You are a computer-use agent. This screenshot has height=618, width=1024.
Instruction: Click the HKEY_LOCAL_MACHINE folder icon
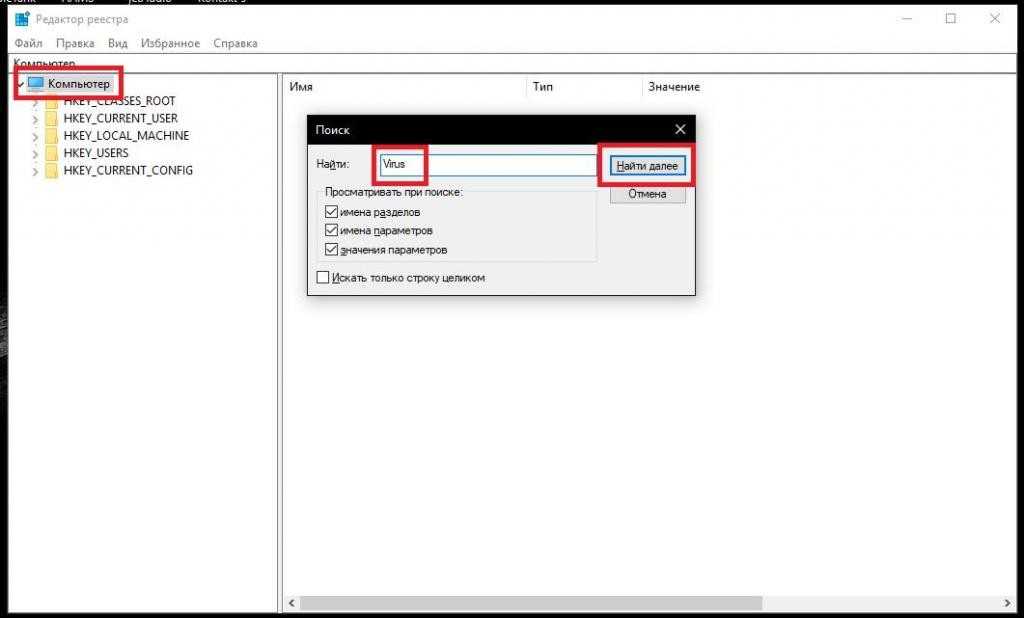pos(52,136)
